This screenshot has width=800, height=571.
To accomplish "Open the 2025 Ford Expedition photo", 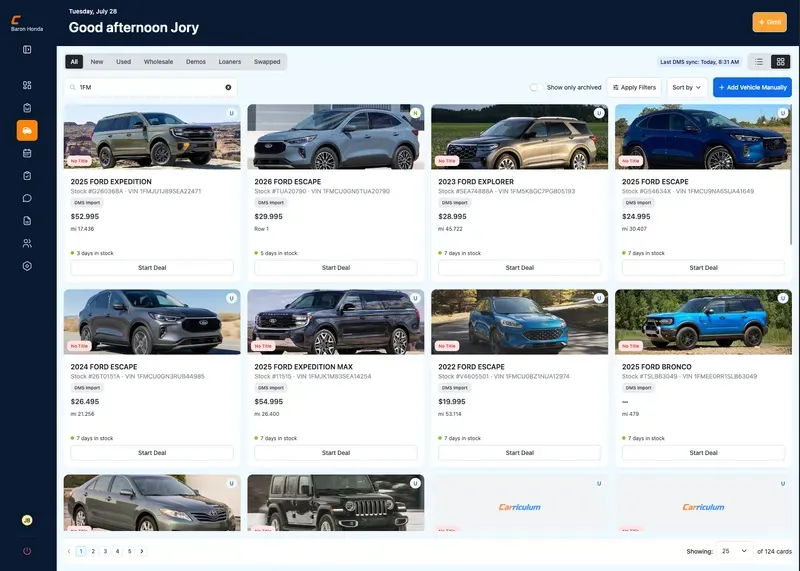I will click(x=152, y=137).
